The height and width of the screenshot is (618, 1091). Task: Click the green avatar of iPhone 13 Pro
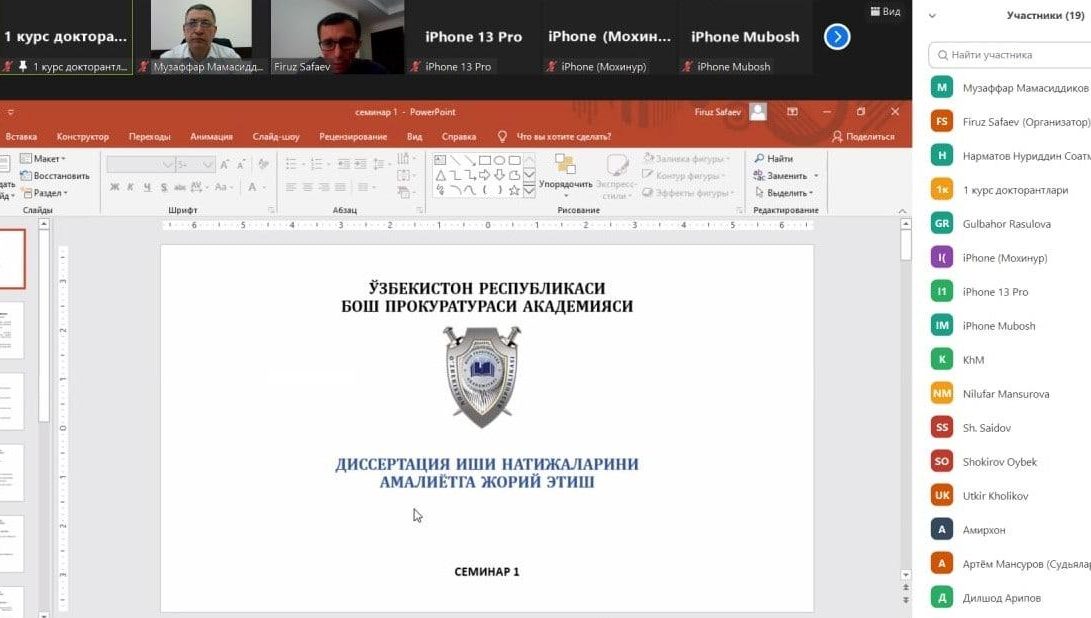[941, 292]
